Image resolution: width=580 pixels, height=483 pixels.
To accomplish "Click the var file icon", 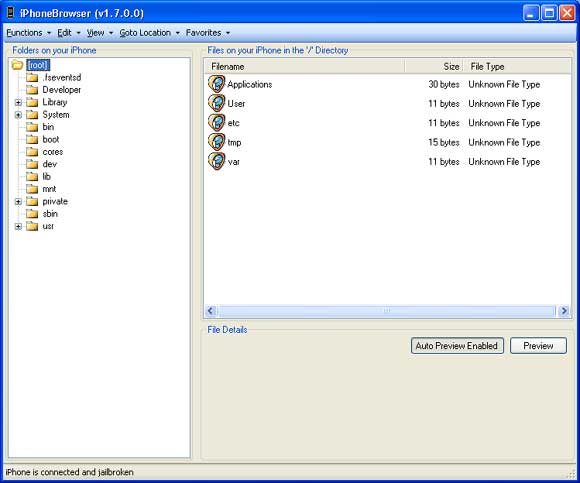I will click(216, 161).
